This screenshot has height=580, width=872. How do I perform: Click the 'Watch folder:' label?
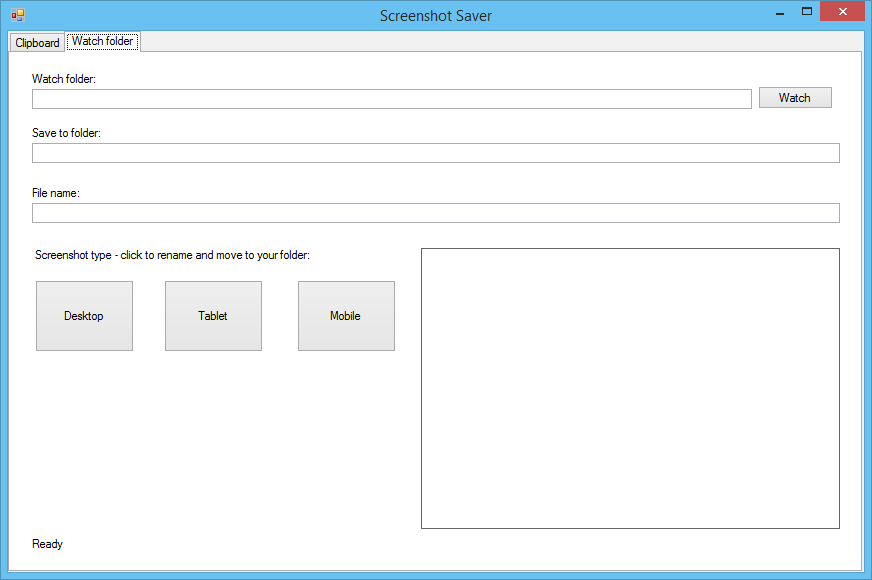tap(63, 79)
